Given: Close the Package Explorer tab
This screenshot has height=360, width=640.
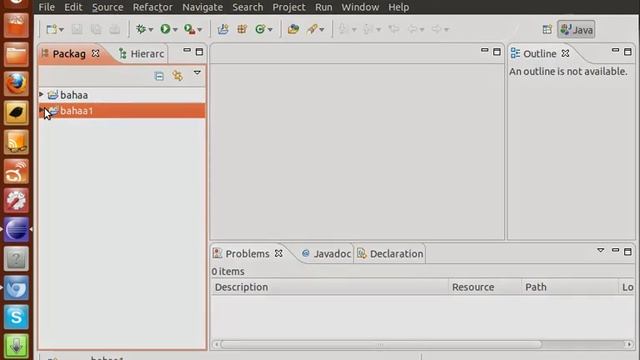Looking at the screenshot, I should click(x=96, y=53).
